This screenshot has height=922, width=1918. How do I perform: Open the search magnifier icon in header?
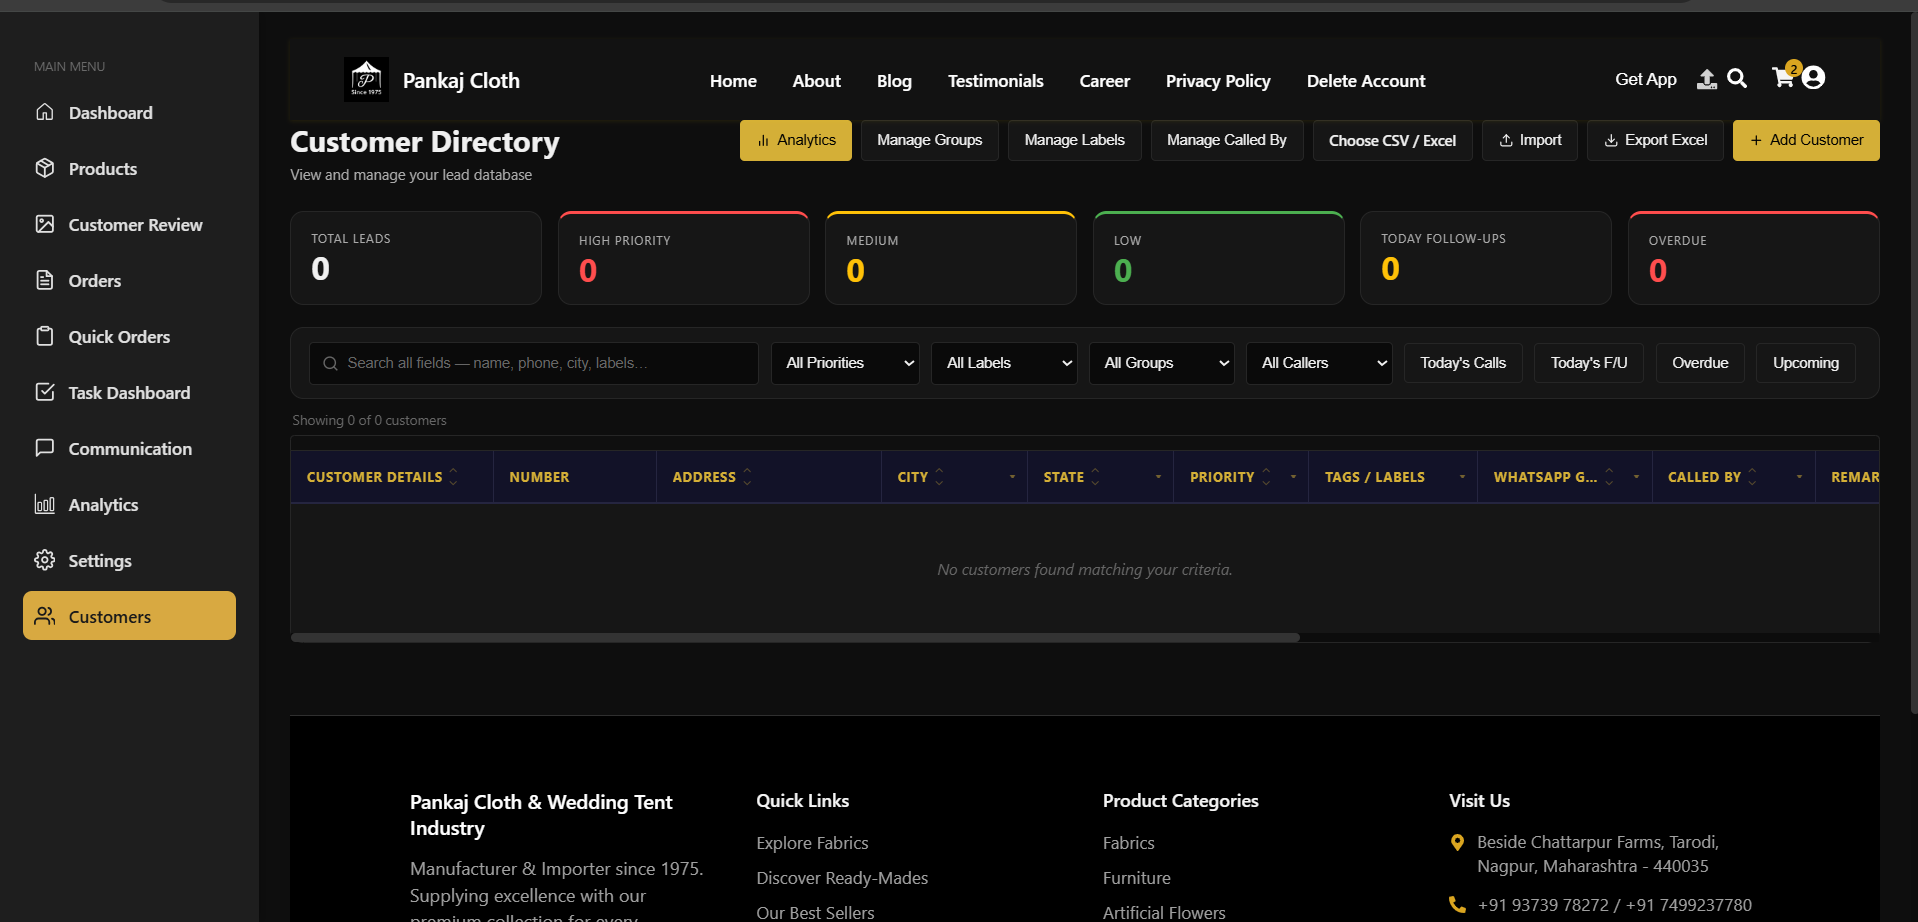tap(1737, 78)
